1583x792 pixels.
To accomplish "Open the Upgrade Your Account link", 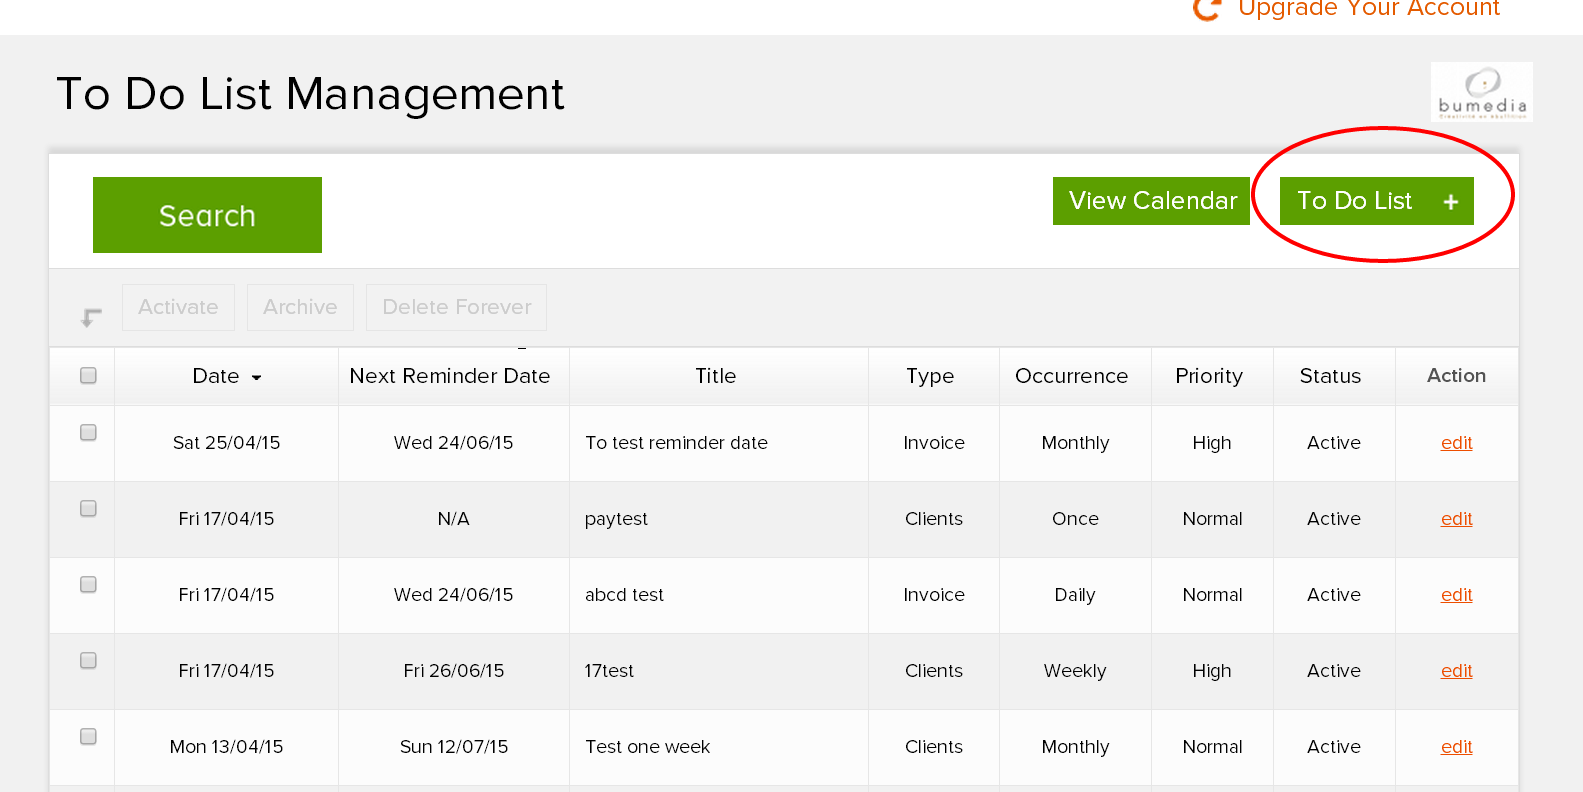I will click(x=1368, y=9).
